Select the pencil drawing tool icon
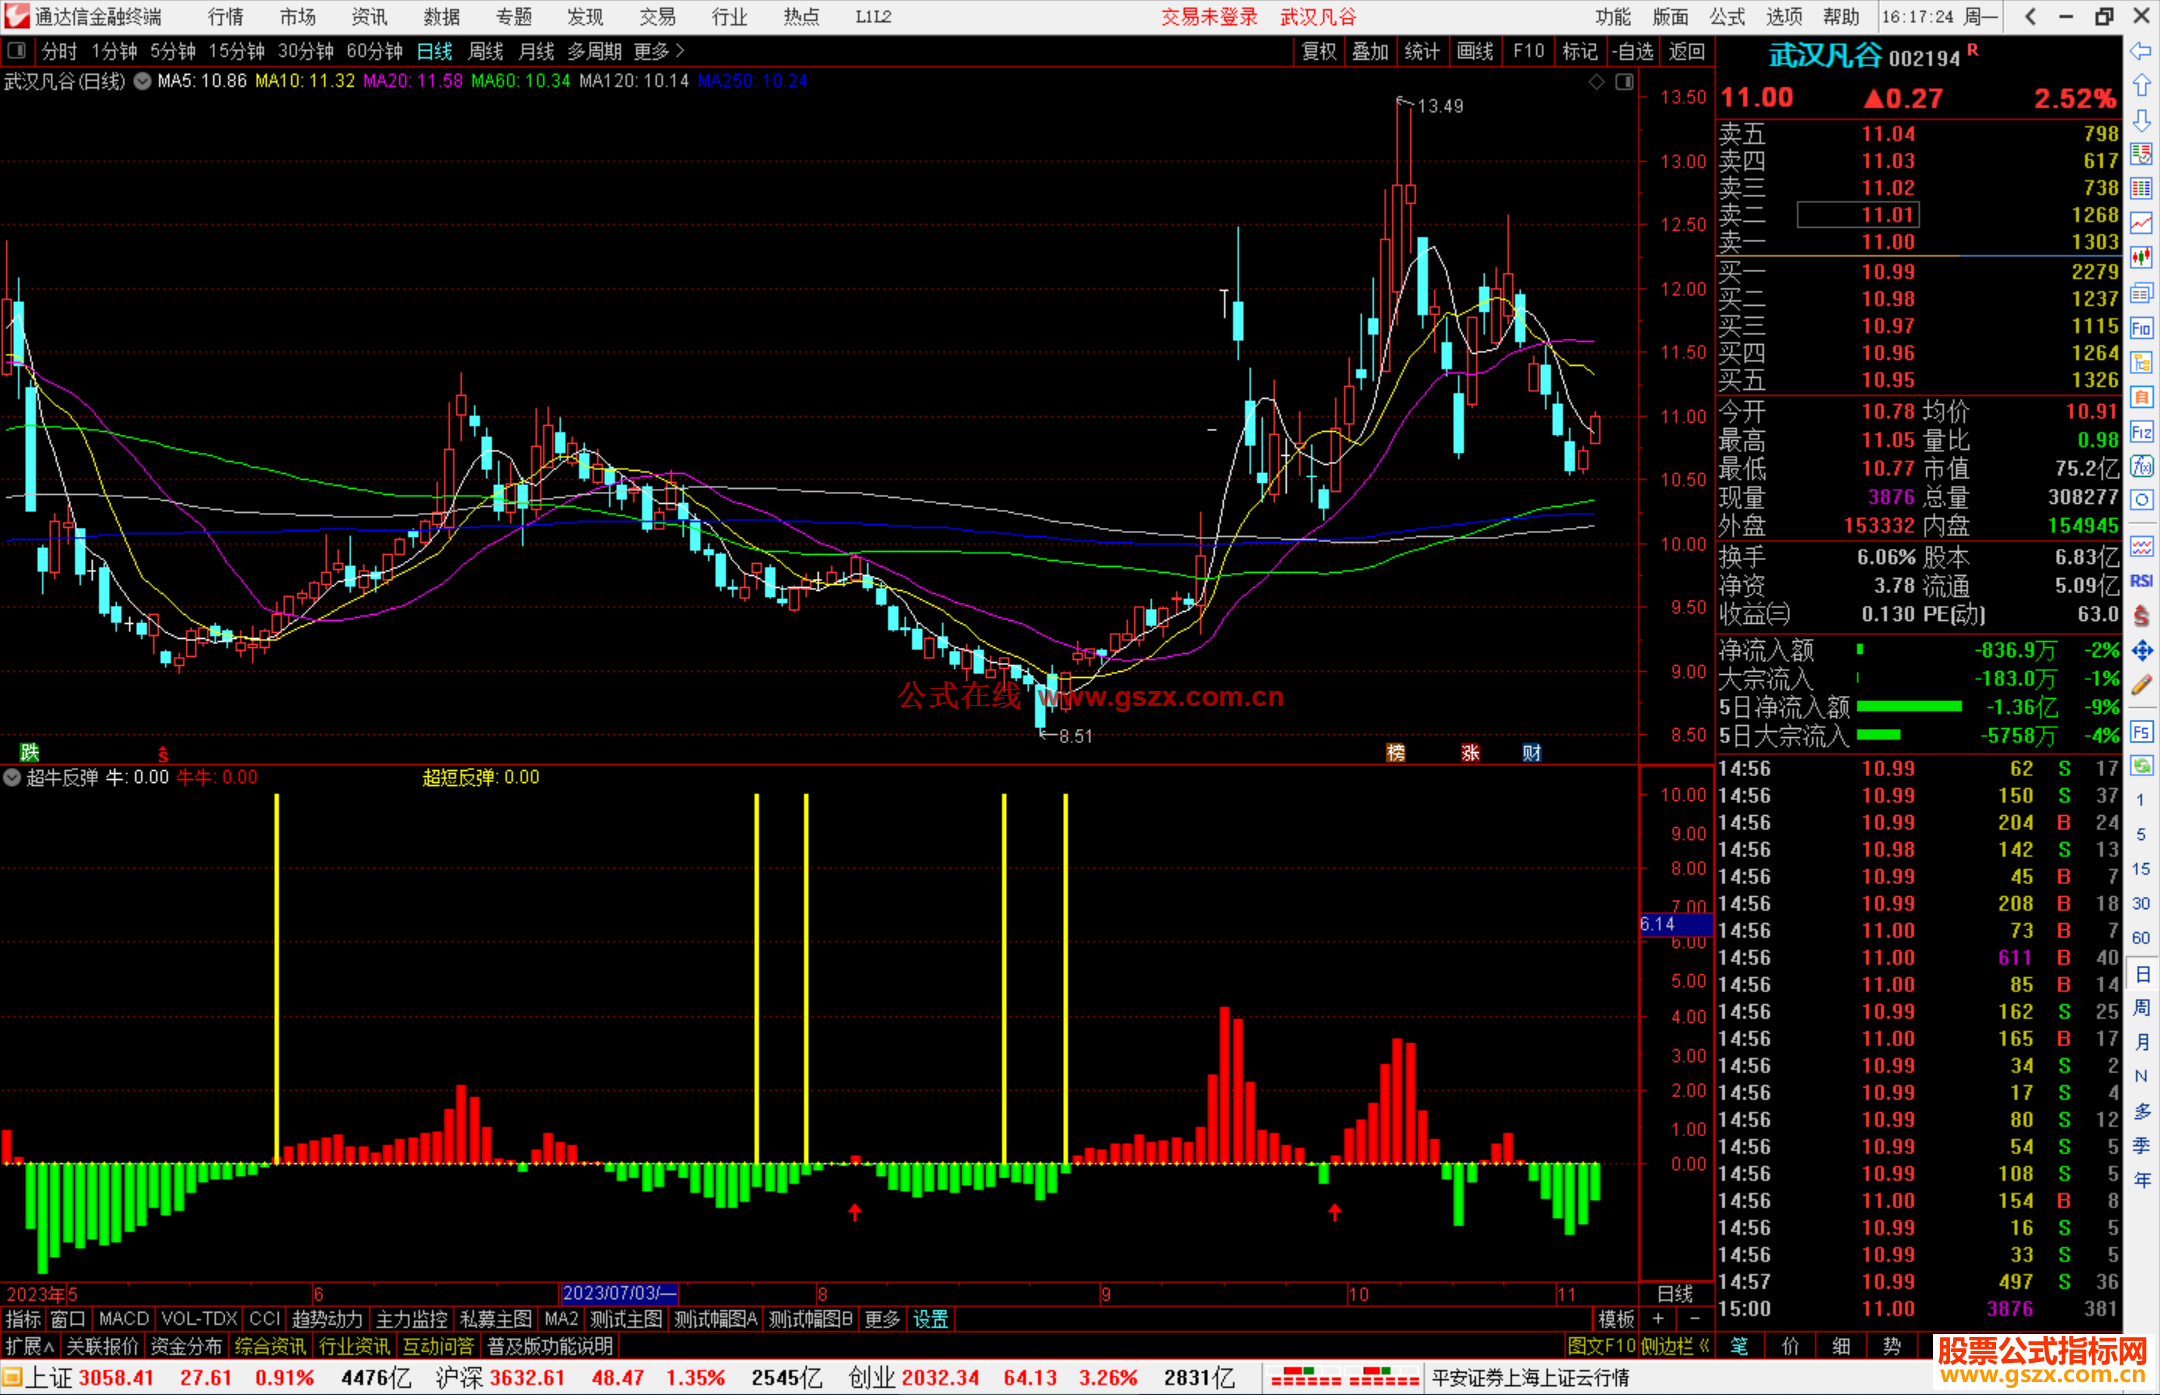 (2141, 686)
